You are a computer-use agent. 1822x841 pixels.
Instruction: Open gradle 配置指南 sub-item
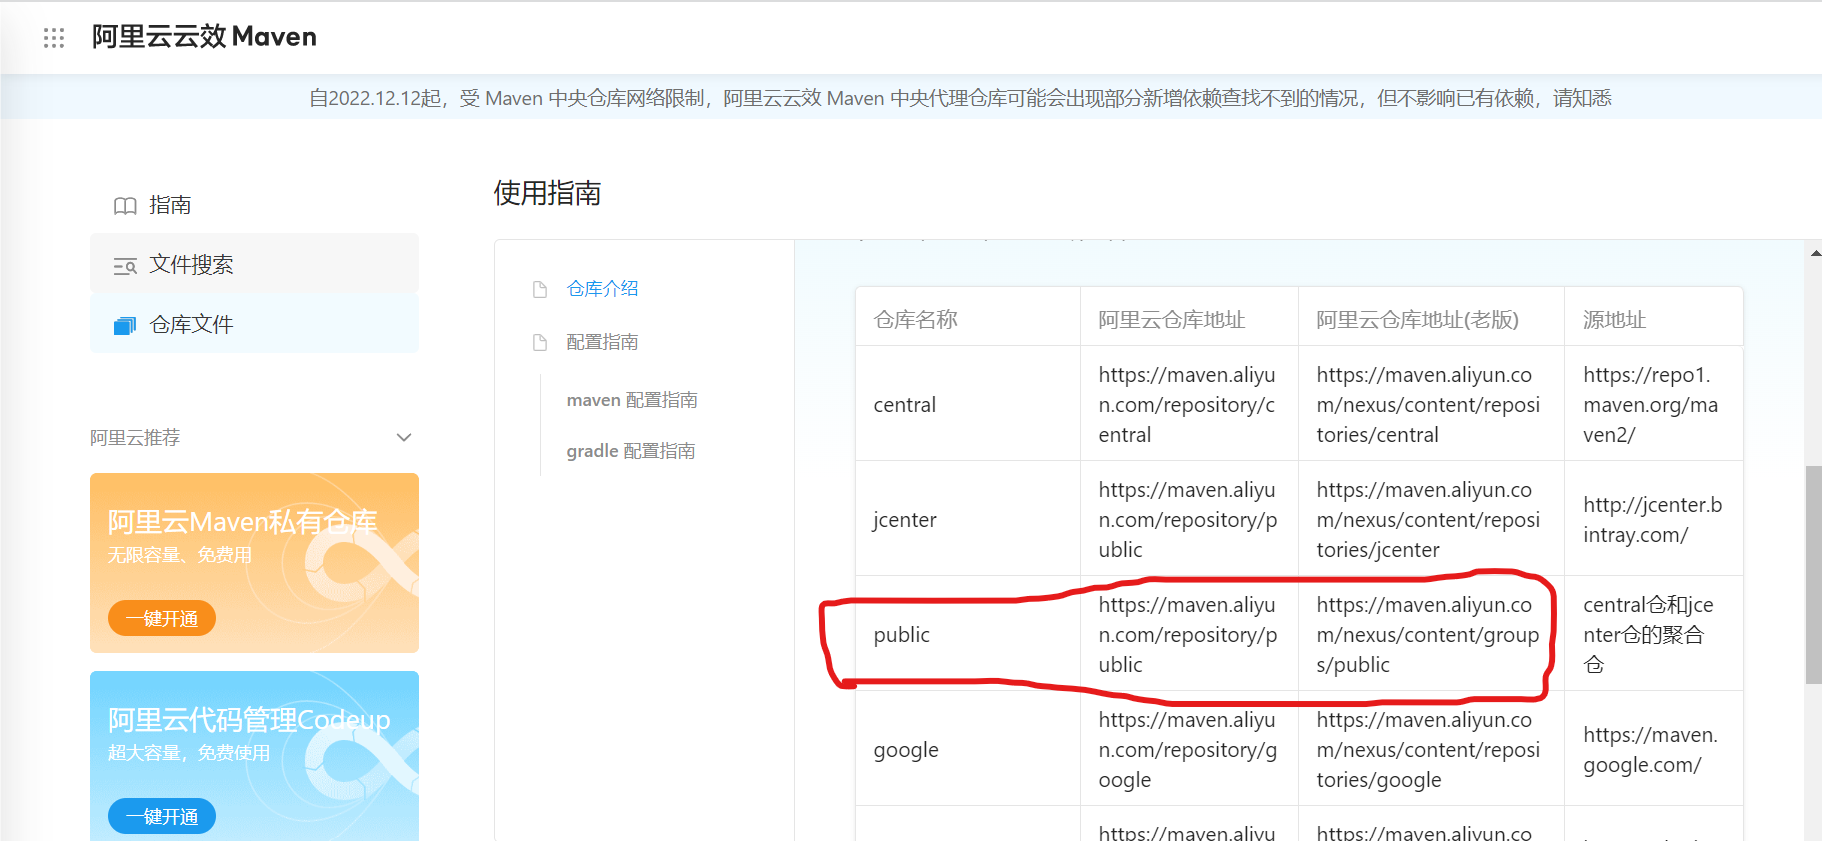click(x=631, y=451)
